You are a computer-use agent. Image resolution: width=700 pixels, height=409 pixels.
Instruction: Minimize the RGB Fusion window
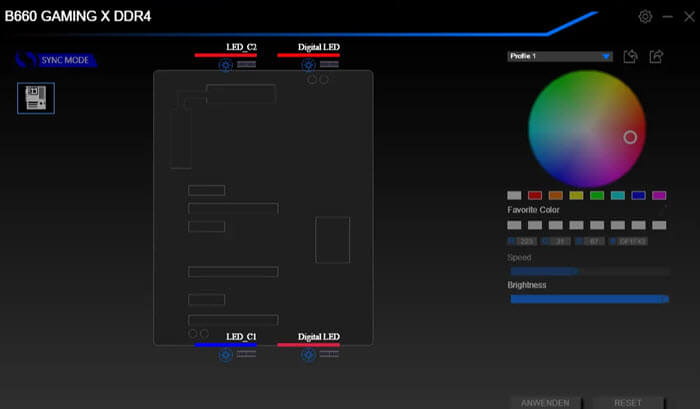pos(668,17)
